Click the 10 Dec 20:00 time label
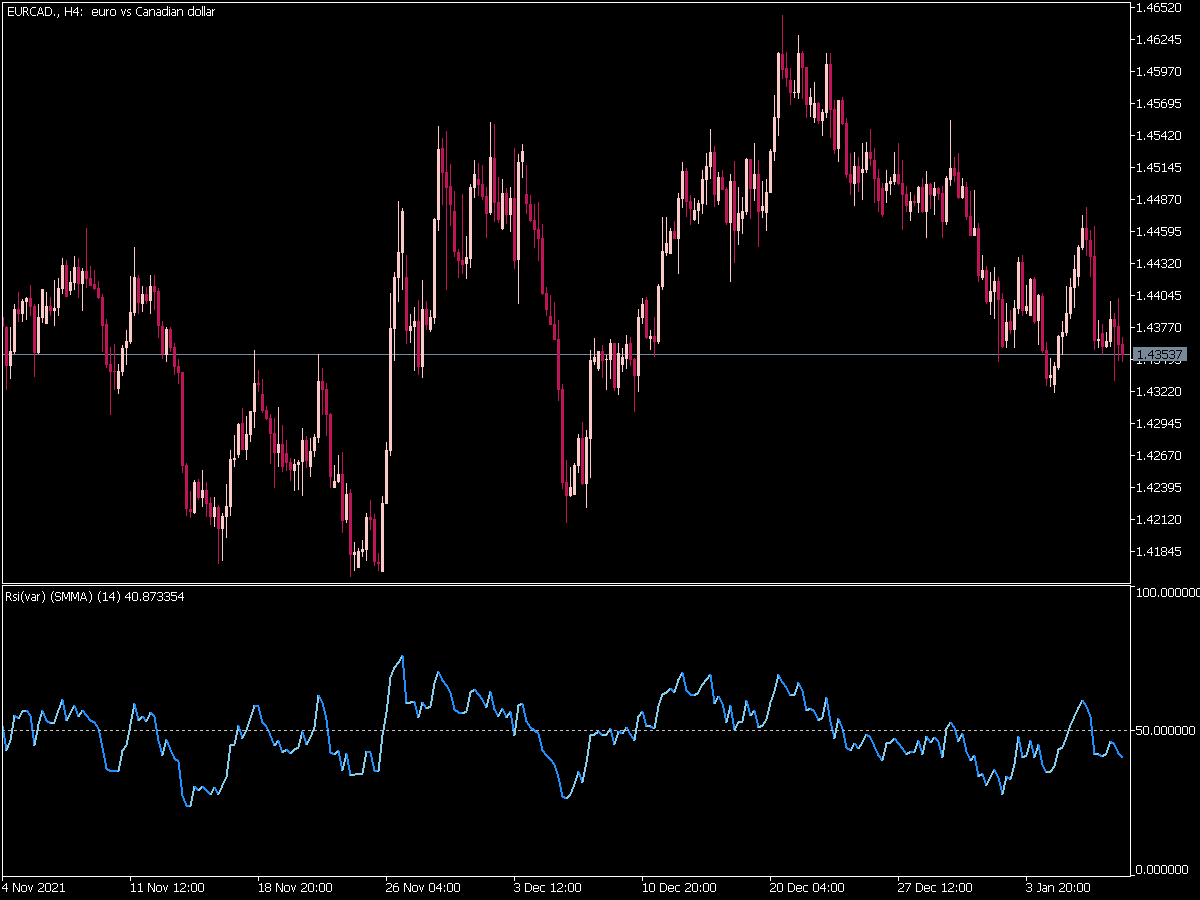This screenshot has width=1200, height=900. pos(680,887)
